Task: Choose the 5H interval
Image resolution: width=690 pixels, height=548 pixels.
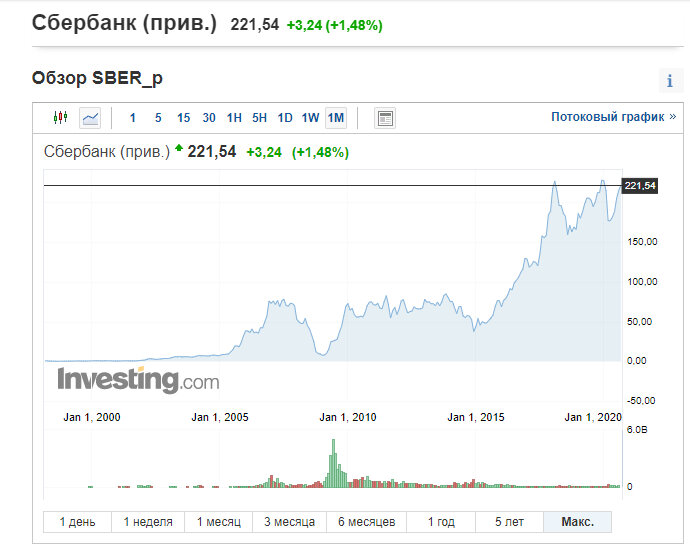Action: 259,118
